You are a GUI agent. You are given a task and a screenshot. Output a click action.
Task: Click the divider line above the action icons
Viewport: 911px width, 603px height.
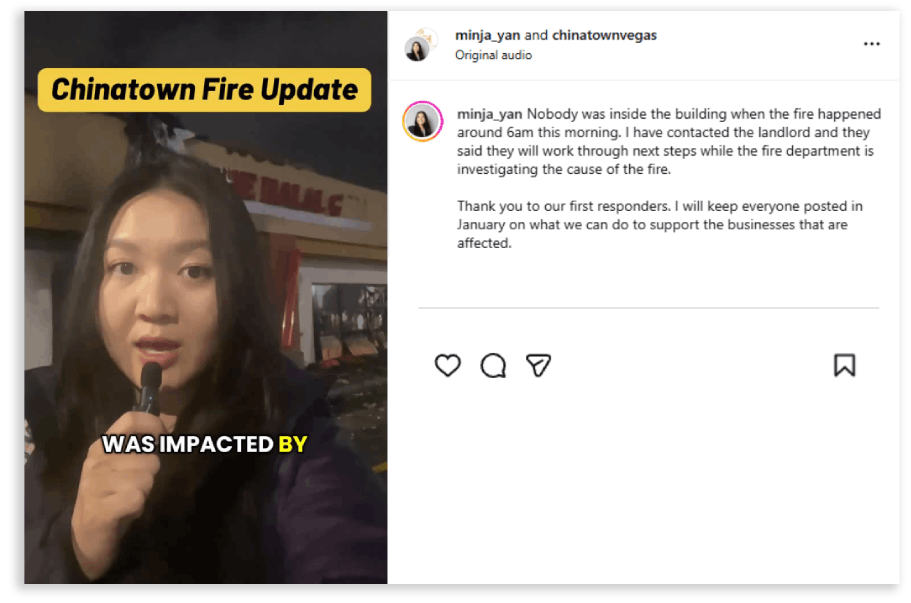[x=648, y=308]
